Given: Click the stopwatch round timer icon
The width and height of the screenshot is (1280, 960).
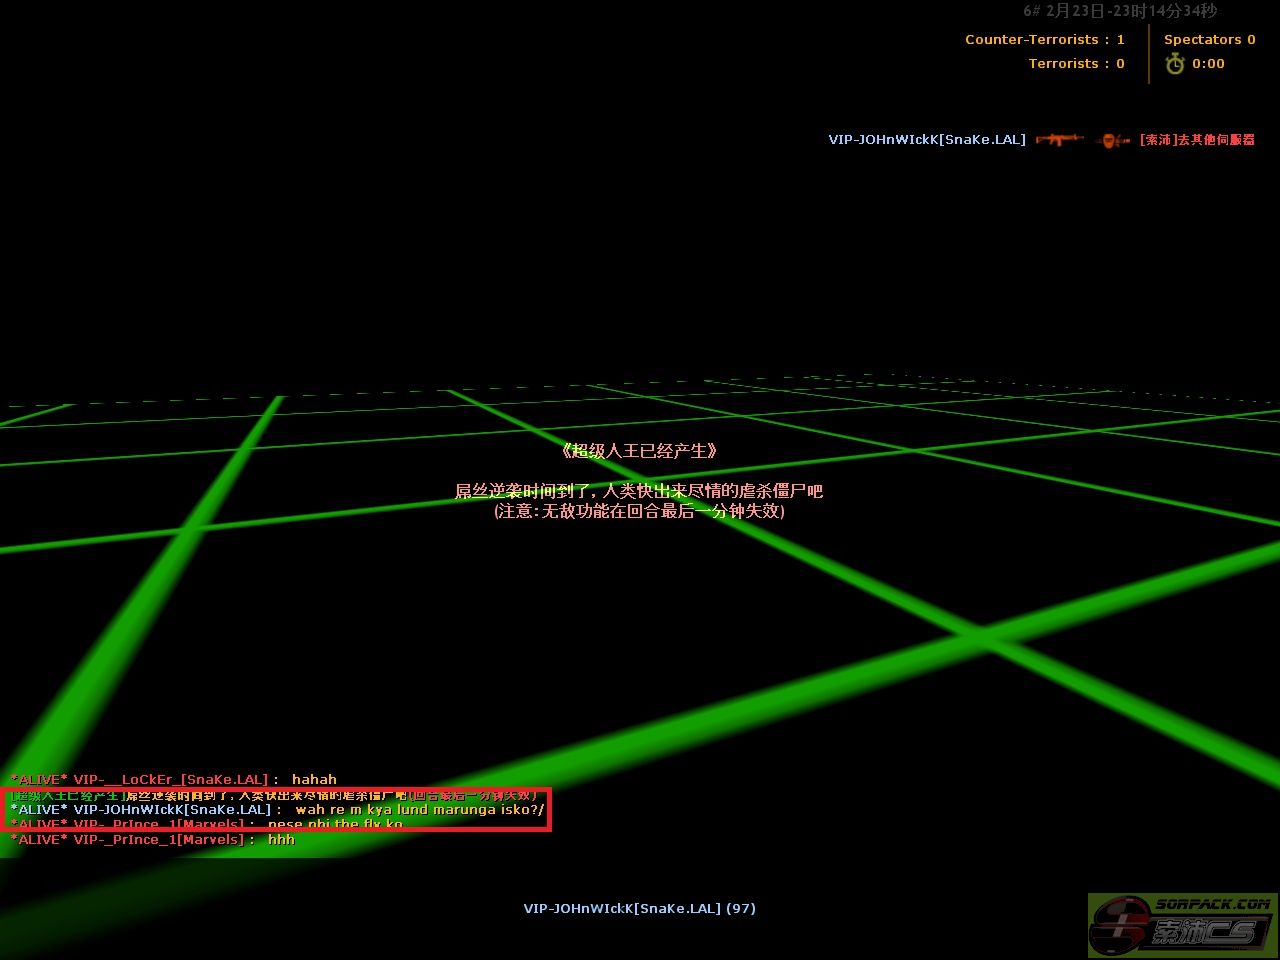Looking at the screenshot, I should pos(1175,64).
